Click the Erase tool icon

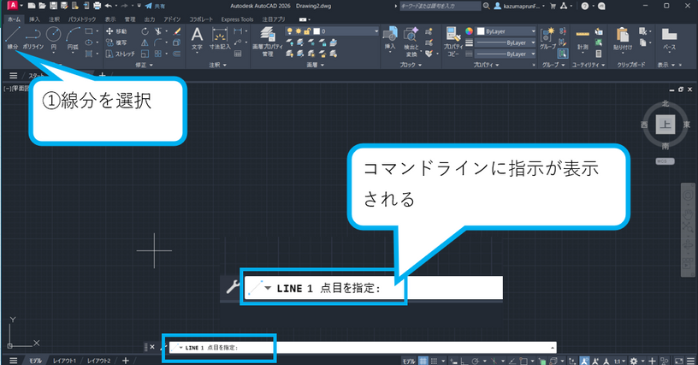coord(177,32)
